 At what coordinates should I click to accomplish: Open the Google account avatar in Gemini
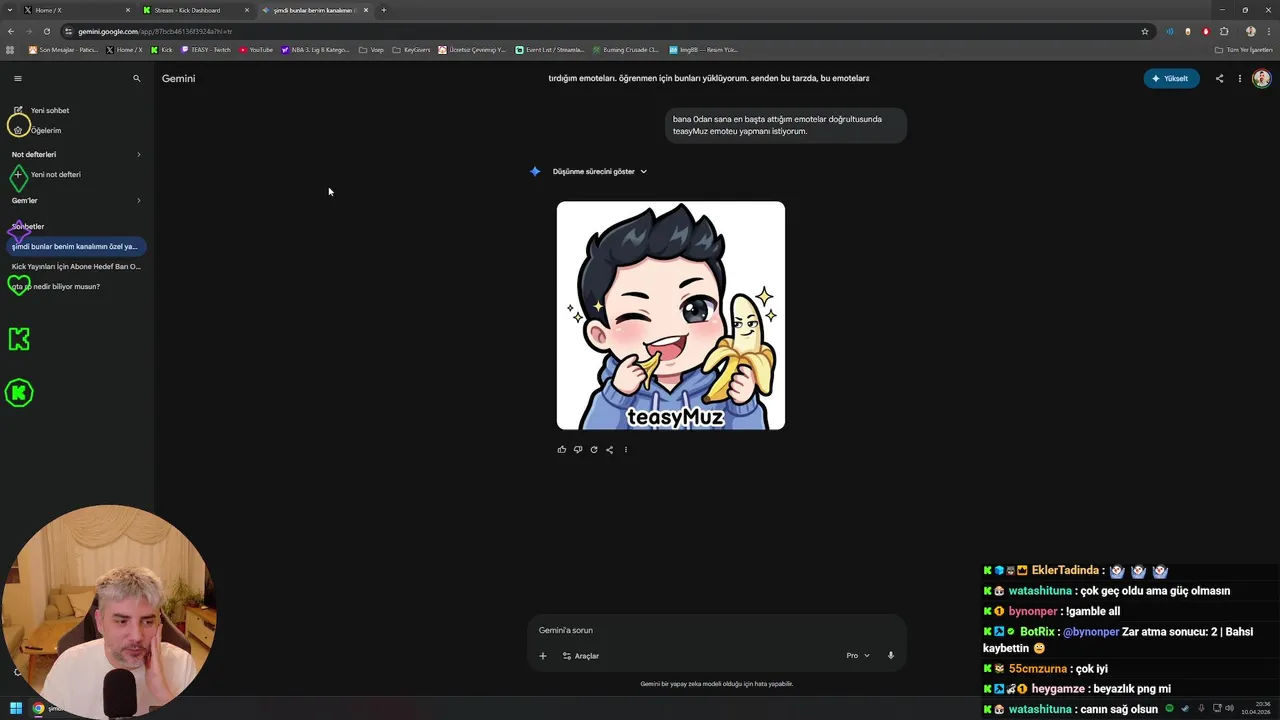coord(1262,78)
